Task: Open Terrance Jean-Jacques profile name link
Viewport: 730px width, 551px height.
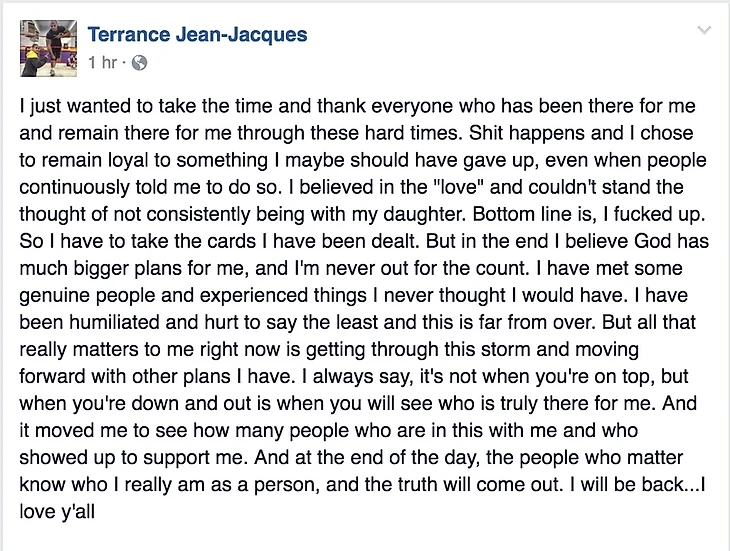Action: [198, 35]
